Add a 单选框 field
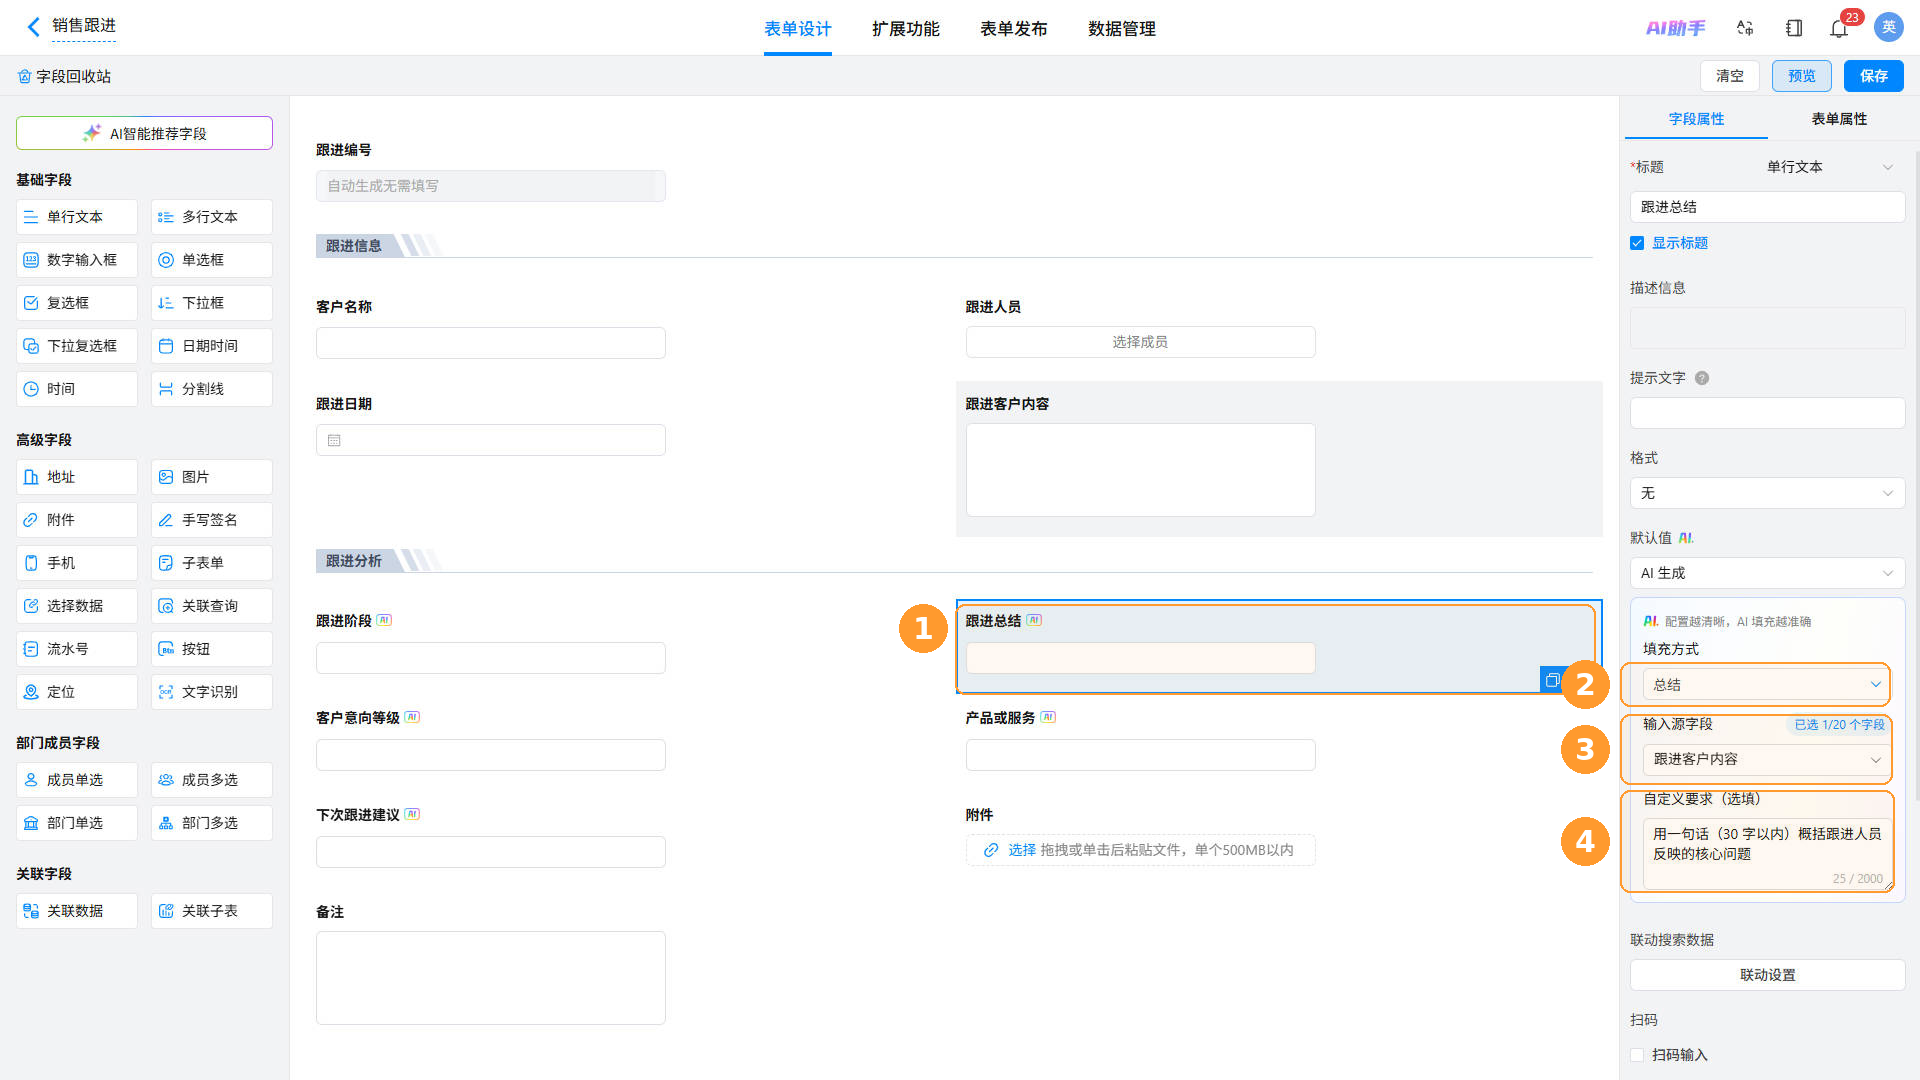This screenshot has width=1920, height=1080. [212, 260]
